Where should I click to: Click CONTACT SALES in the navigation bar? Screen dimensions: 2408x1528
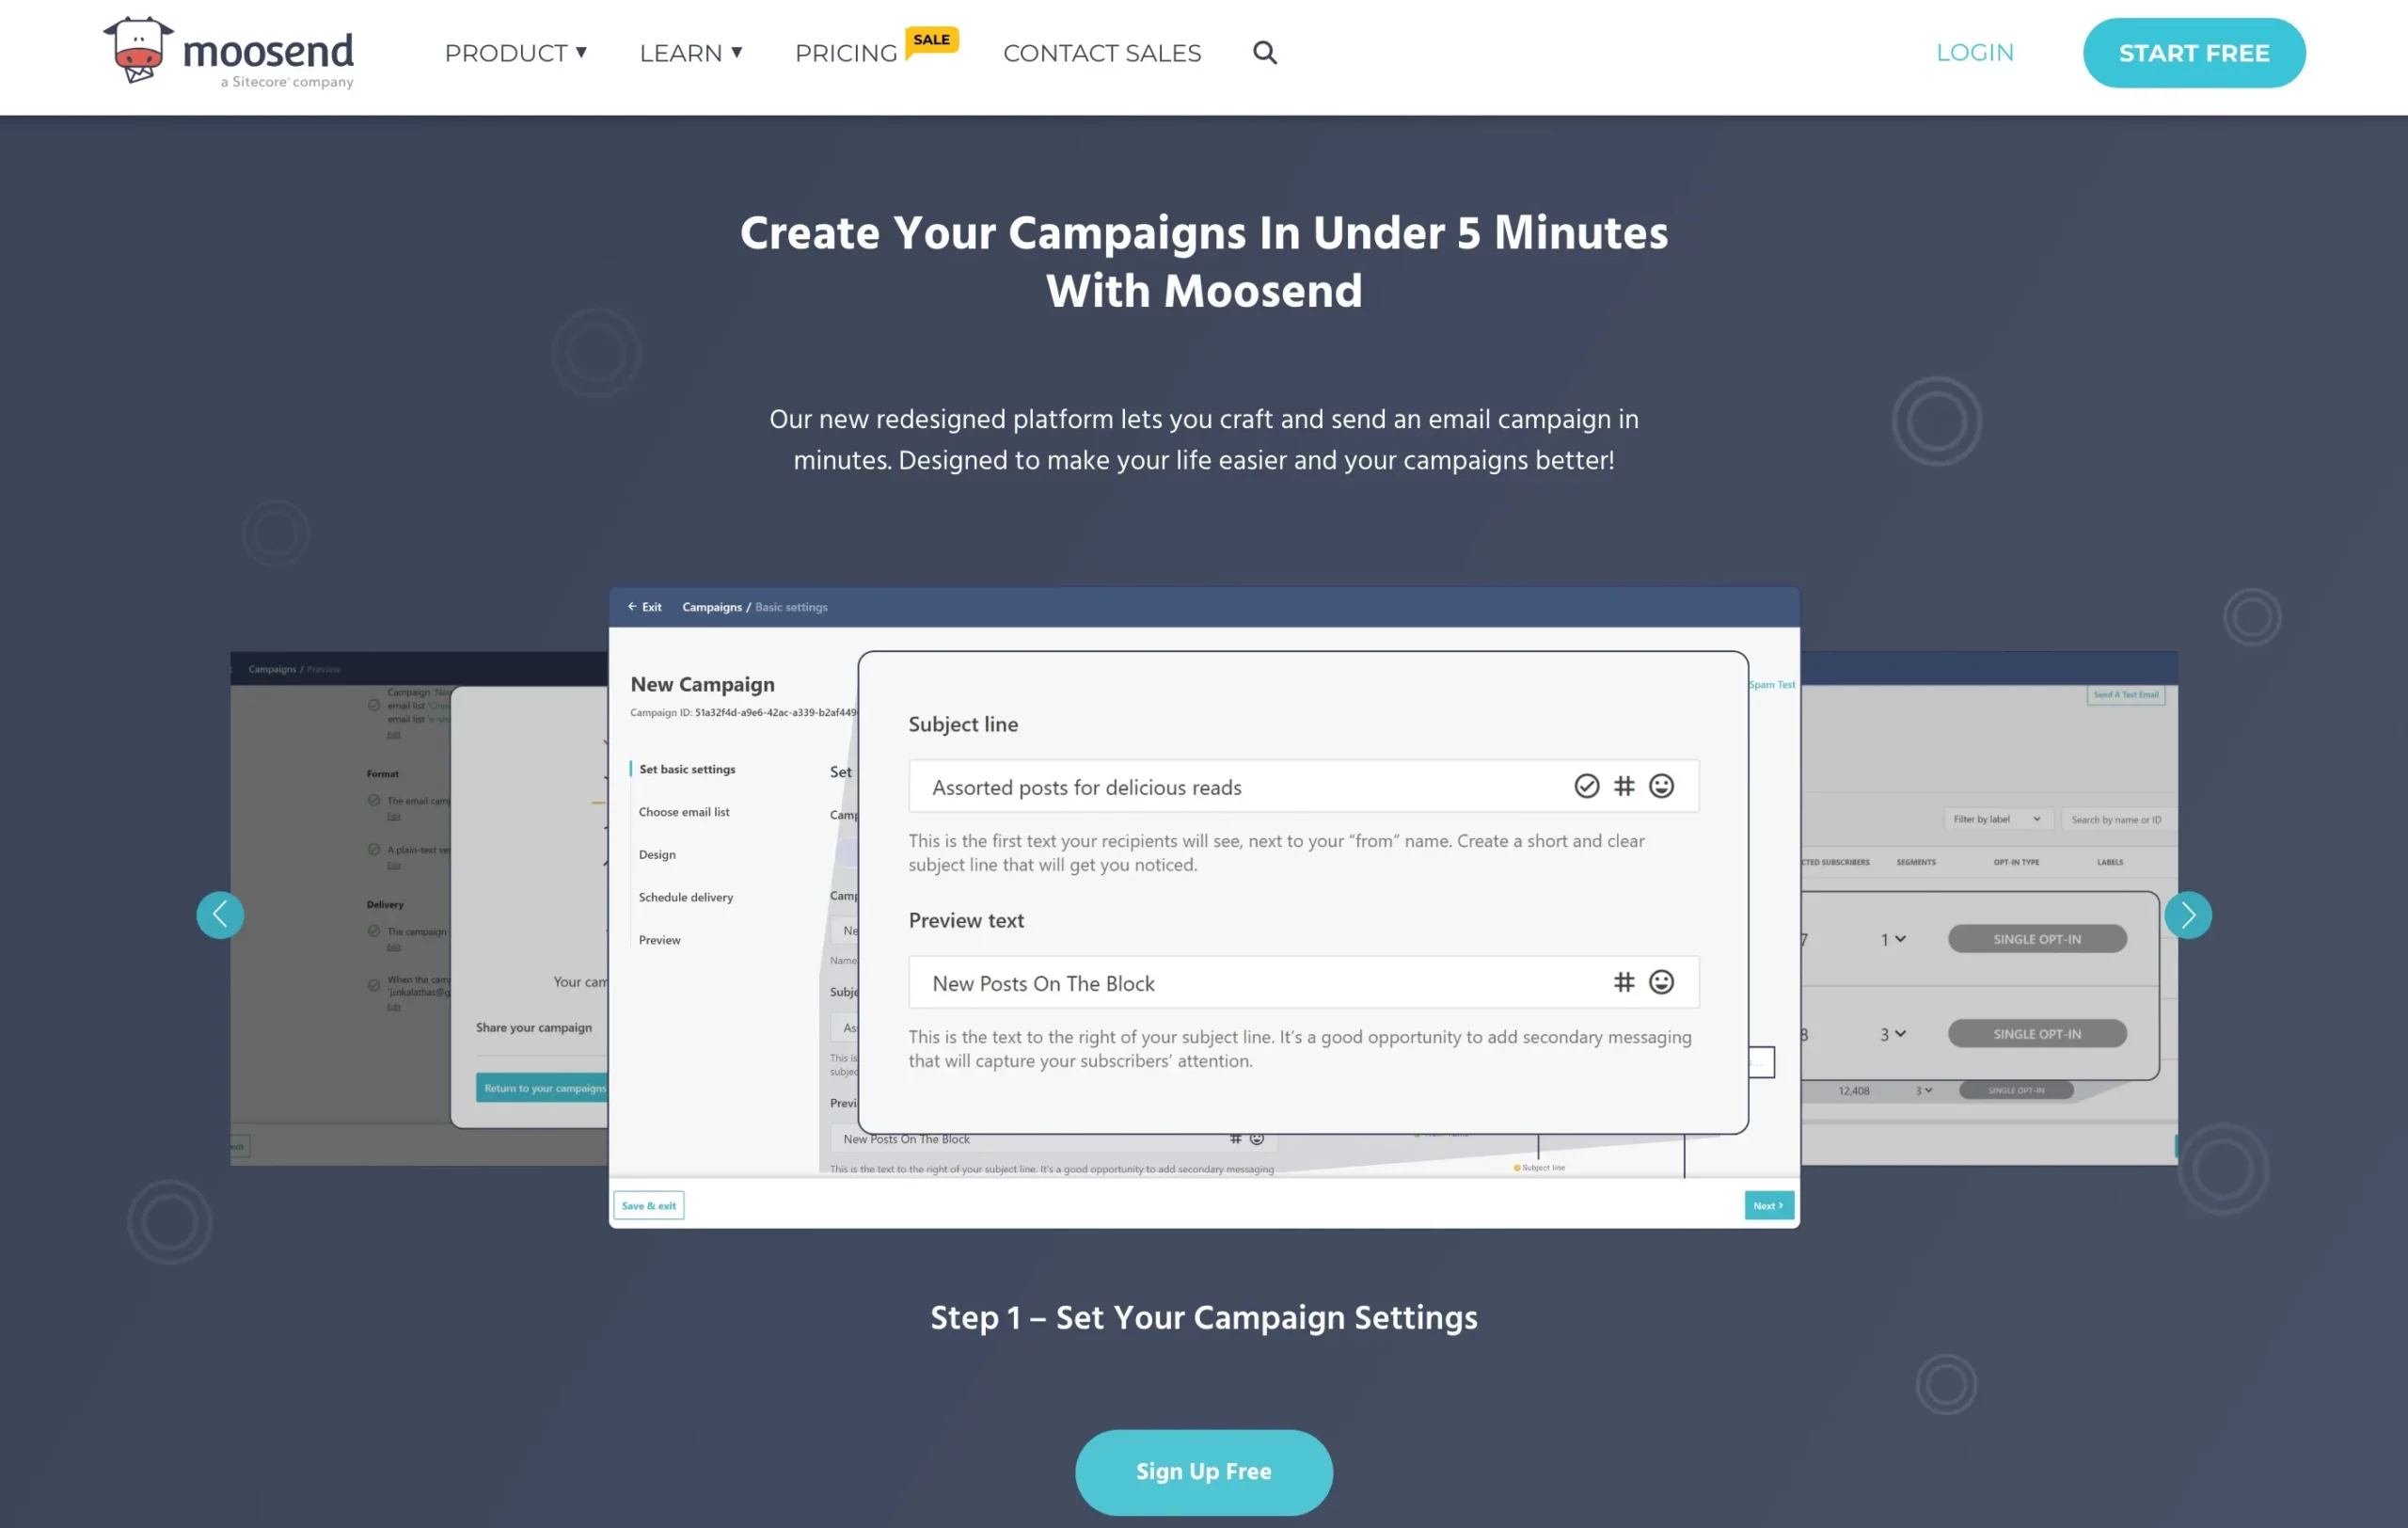(1101, 53)
